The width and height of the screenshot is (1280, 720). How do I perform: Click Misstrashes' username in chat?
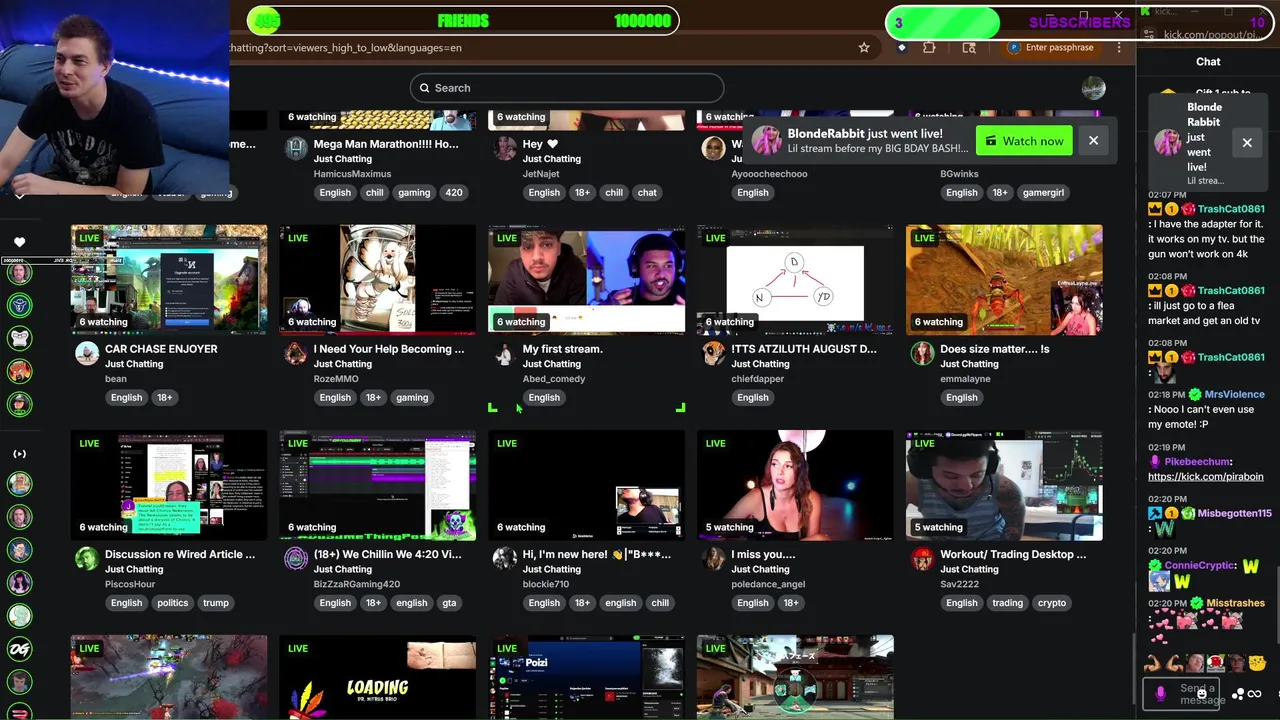(1235, 603)
